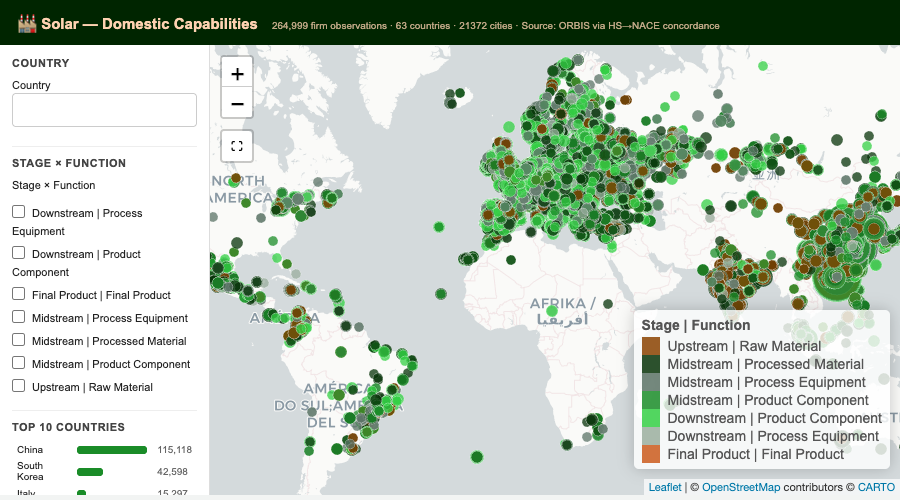Zoom out on the map
This screenshot has height=500, width=900.
pyautogui.click(x=237, y=103)
